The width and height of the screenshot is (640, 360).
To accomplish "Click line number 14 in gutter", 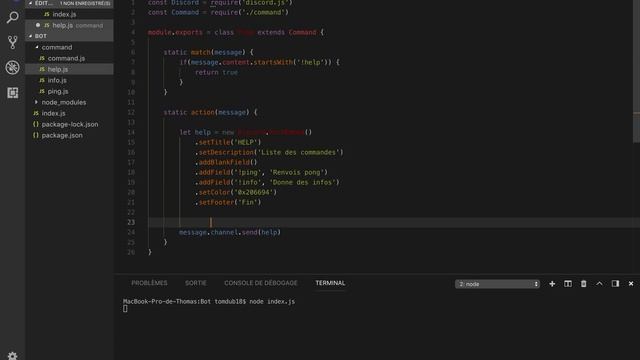I will click(131, 132).
